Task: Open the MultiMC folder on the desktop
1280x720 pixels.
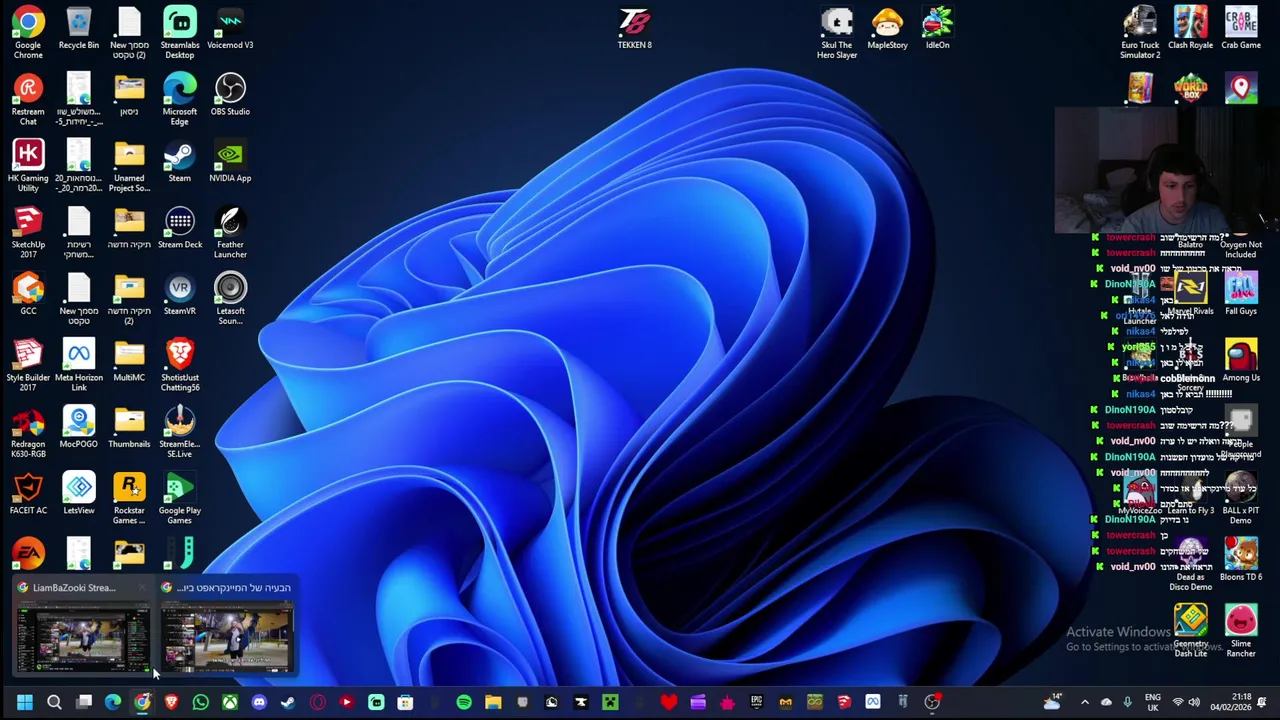Action: pyautogui.click(x=129, y=361)
